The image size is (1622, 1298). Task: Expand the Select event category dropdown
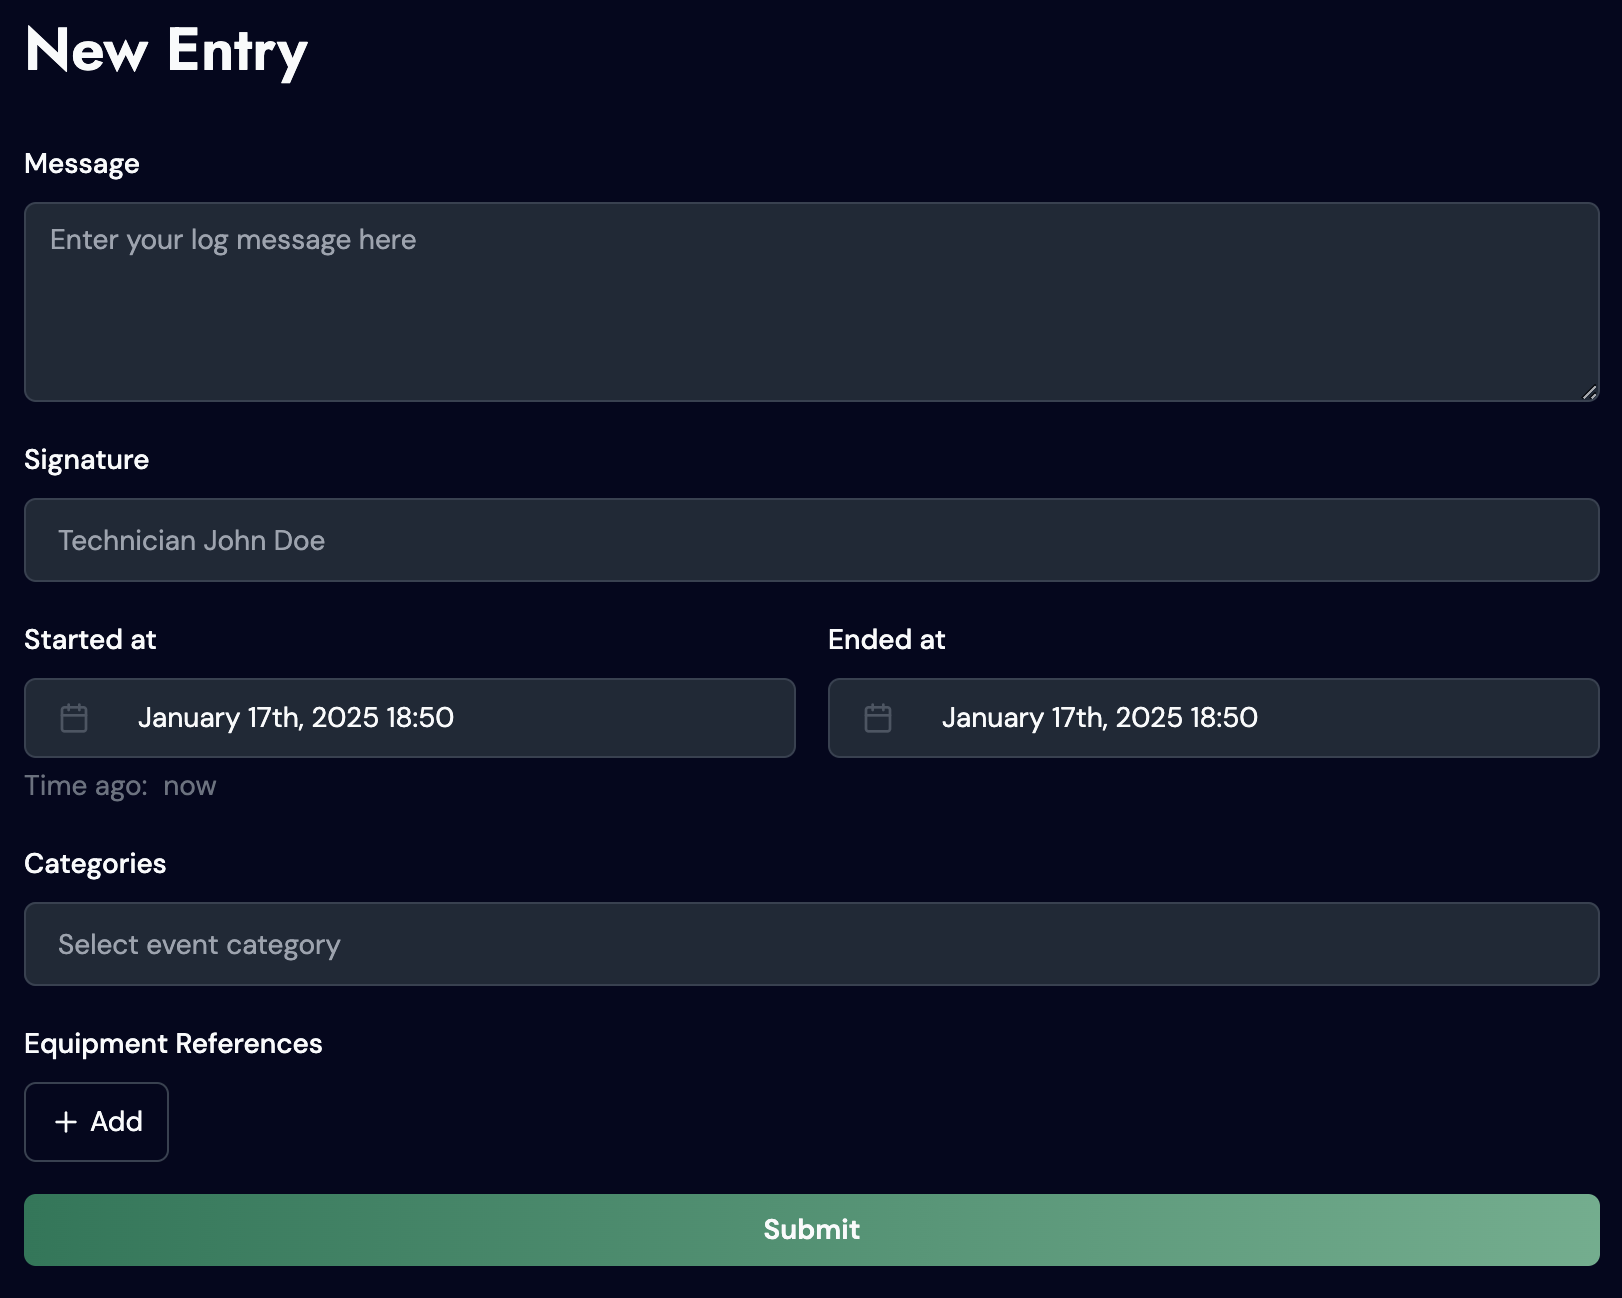coord(812,944)
